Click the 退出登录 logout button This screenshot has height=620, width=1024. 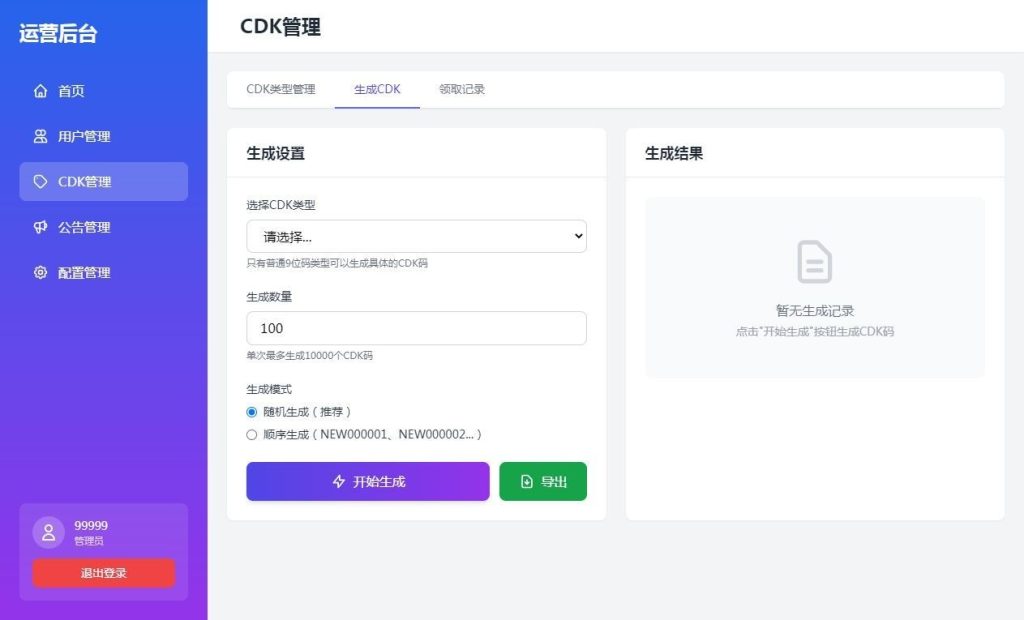coord(103,572)
